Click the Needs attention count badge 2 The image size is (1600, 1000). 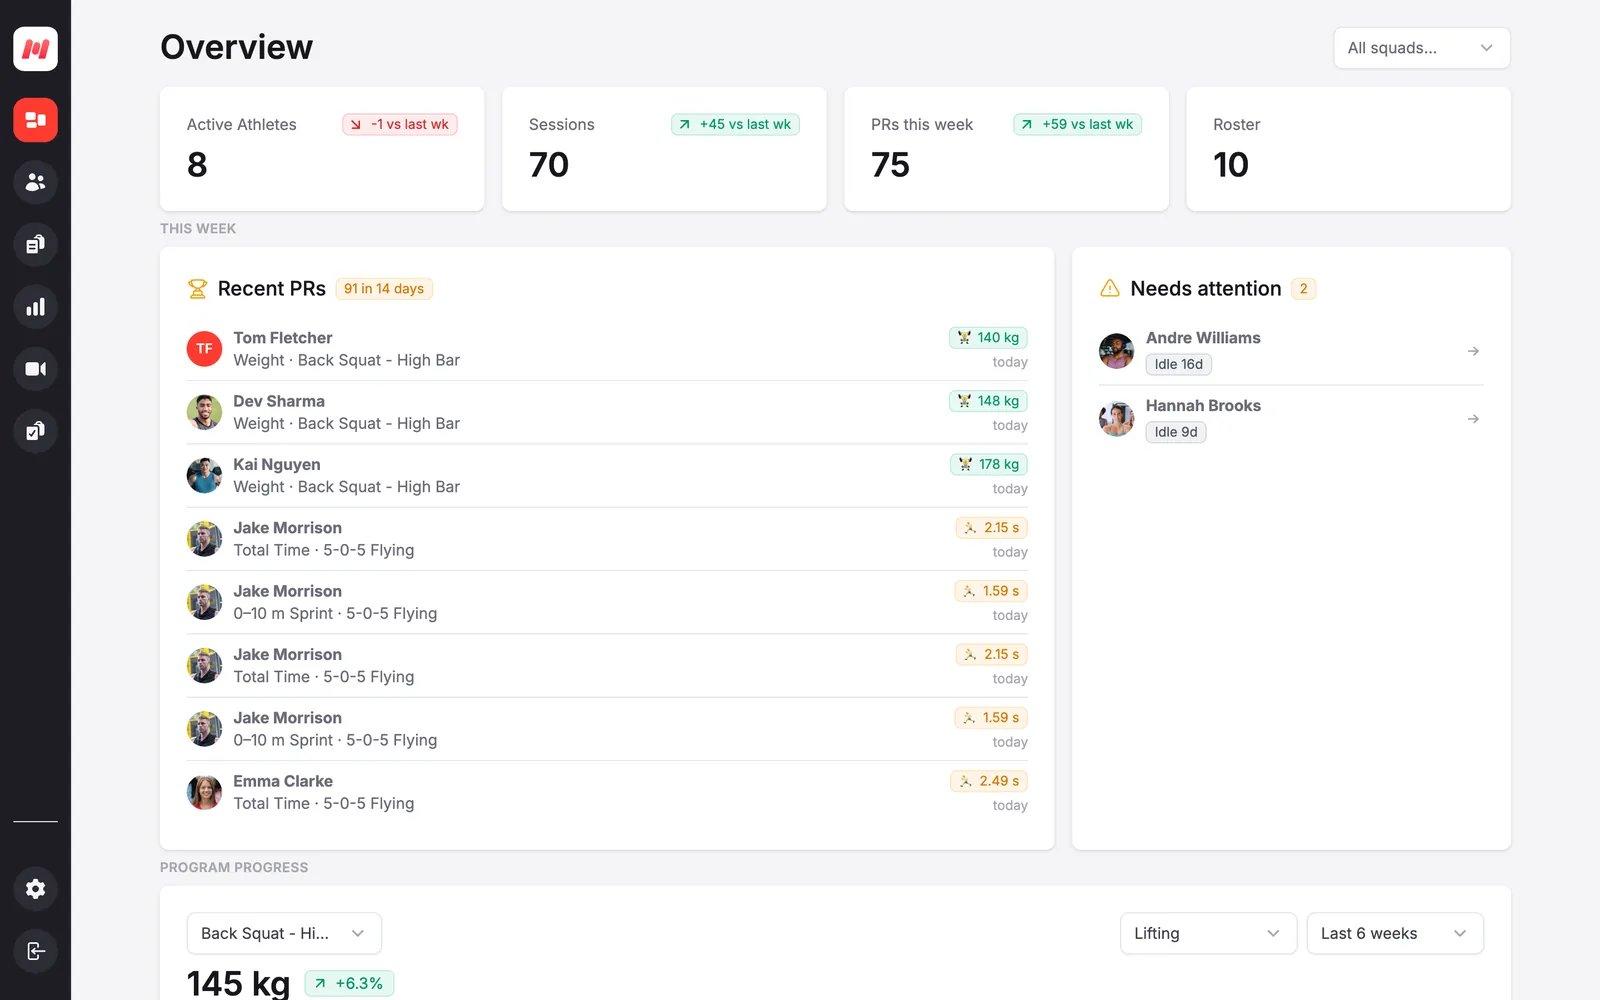(x=1303, y=289)
